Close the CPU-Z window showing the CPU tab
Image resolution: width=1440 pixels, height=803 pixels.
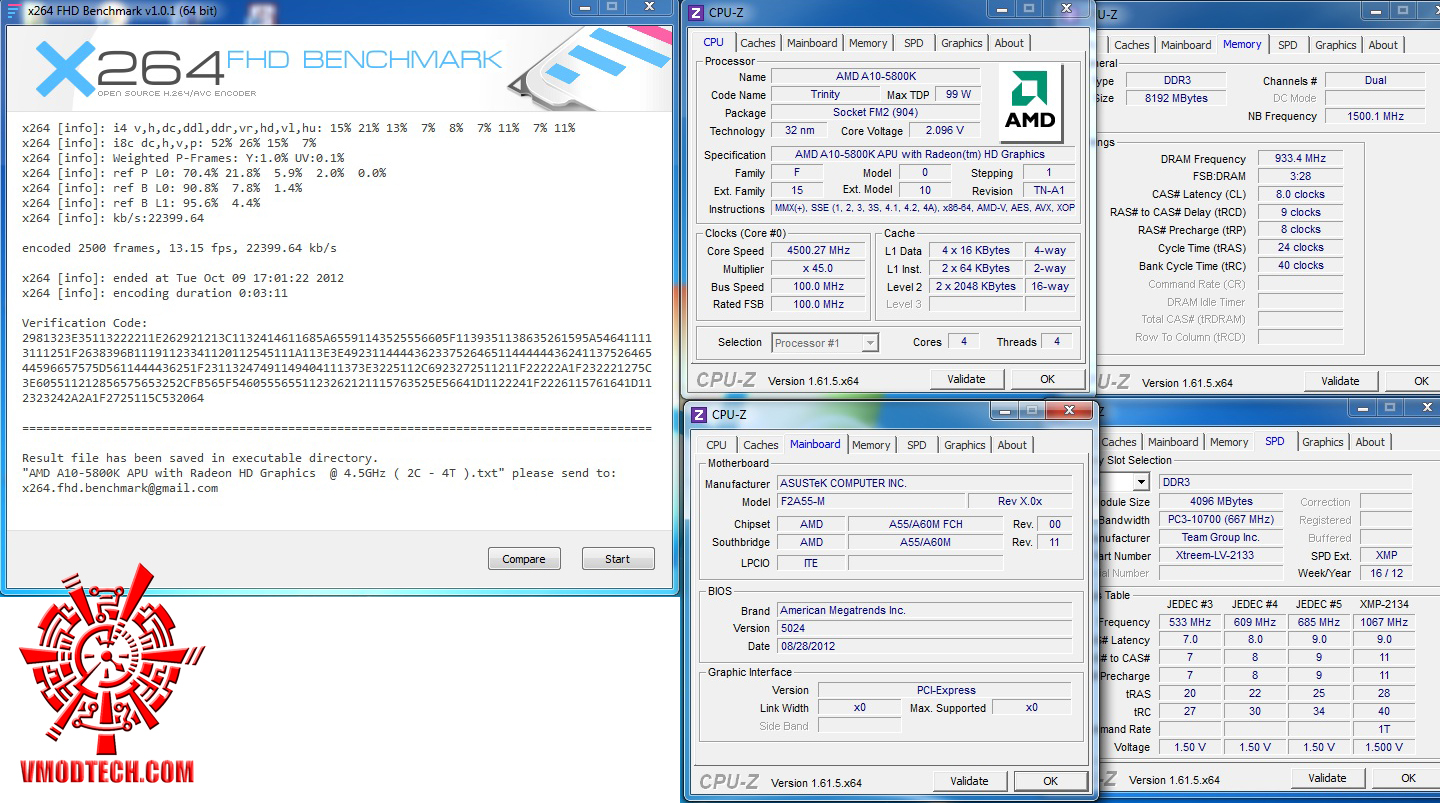pyautogui.click(x=1066, y=10)
